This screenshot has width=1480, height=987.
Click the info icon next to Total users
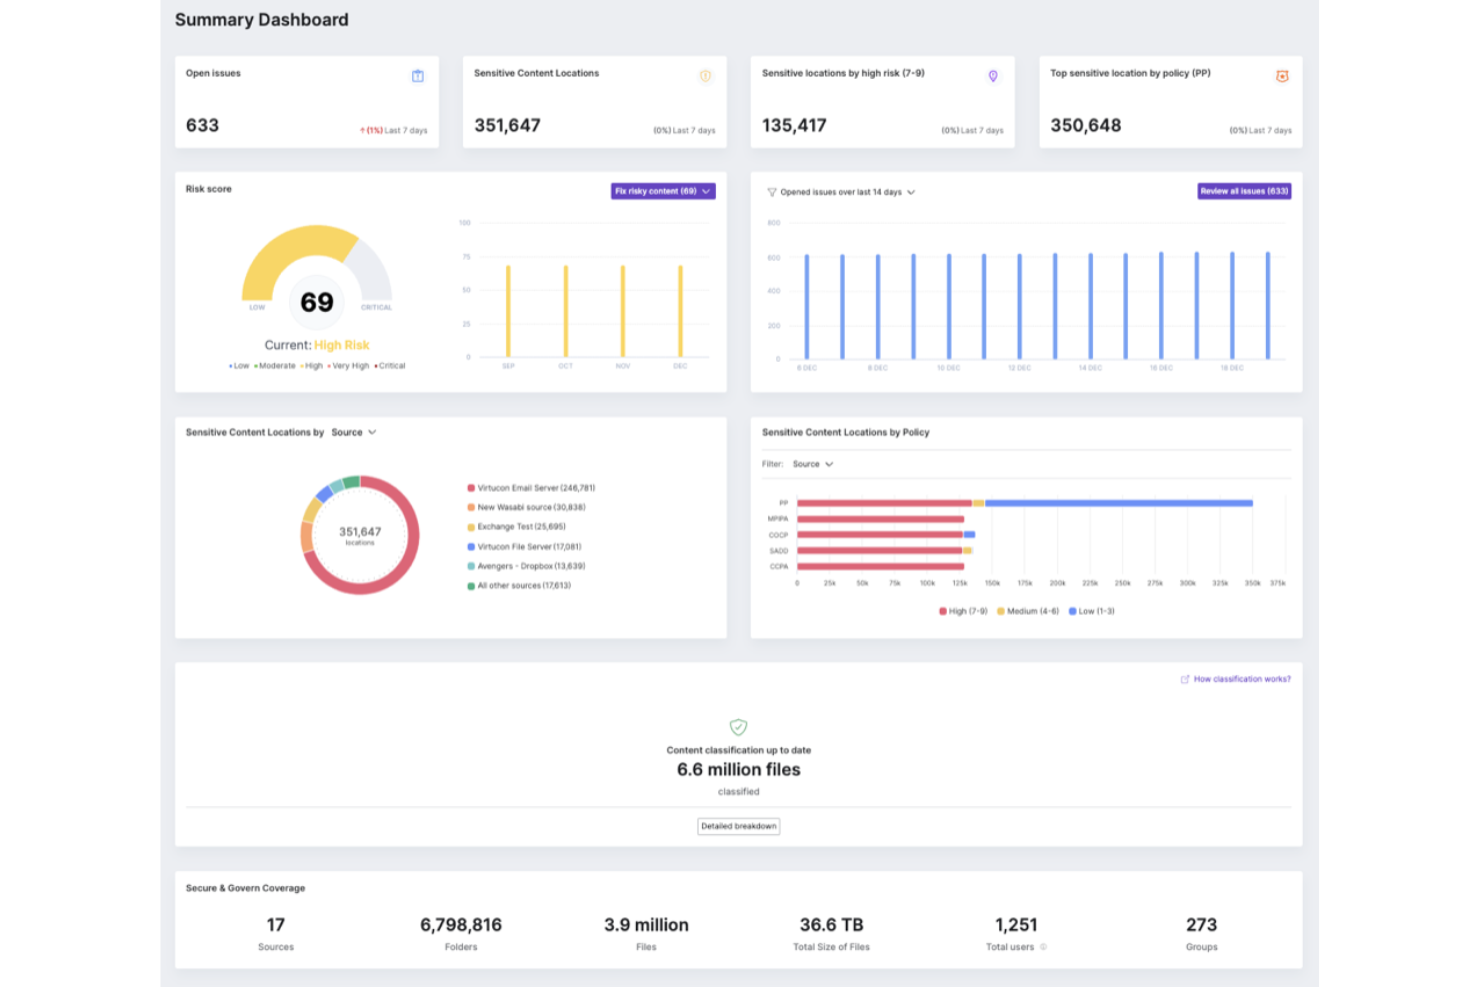click(x=1043, y=947)
